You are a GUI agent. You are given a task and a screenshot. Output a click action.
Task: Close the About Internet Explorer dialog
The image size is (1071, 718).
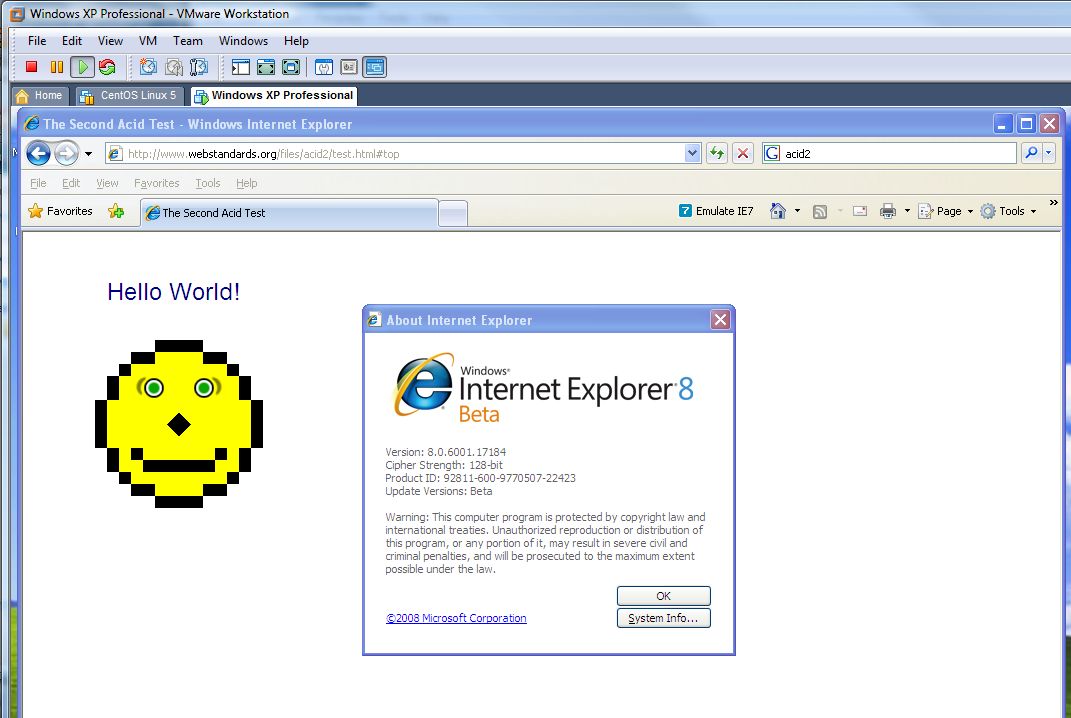click(720, 320)
